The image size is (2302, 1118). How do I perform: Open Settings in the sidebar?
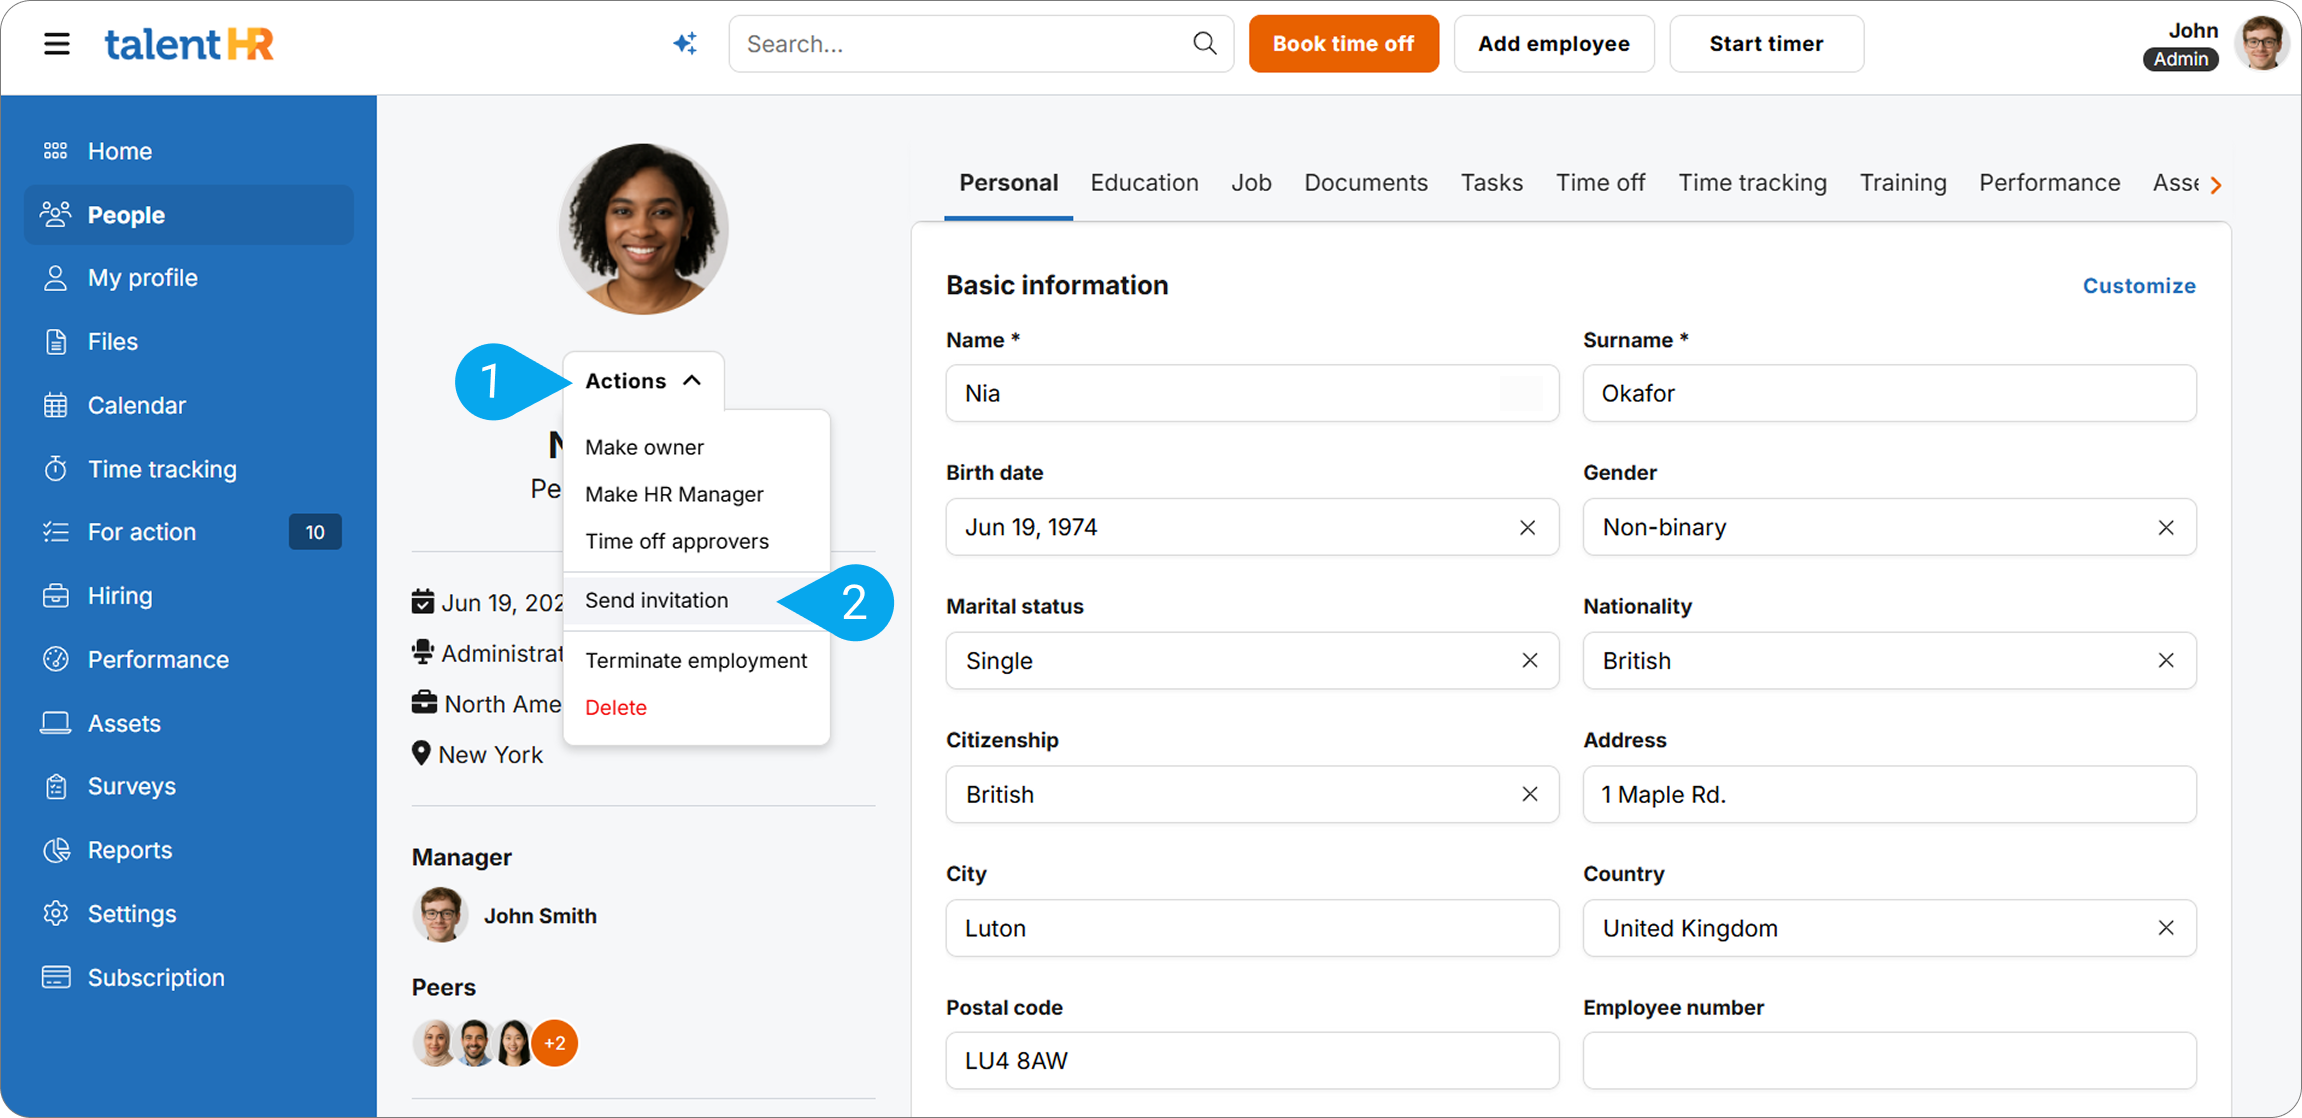click(131, 914)
